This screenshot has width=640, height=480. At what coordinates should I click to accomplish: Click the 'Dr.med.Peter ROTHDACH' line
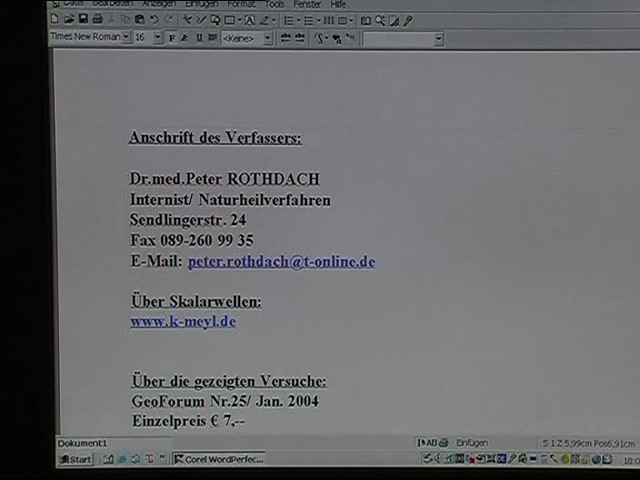click(224, 179)
